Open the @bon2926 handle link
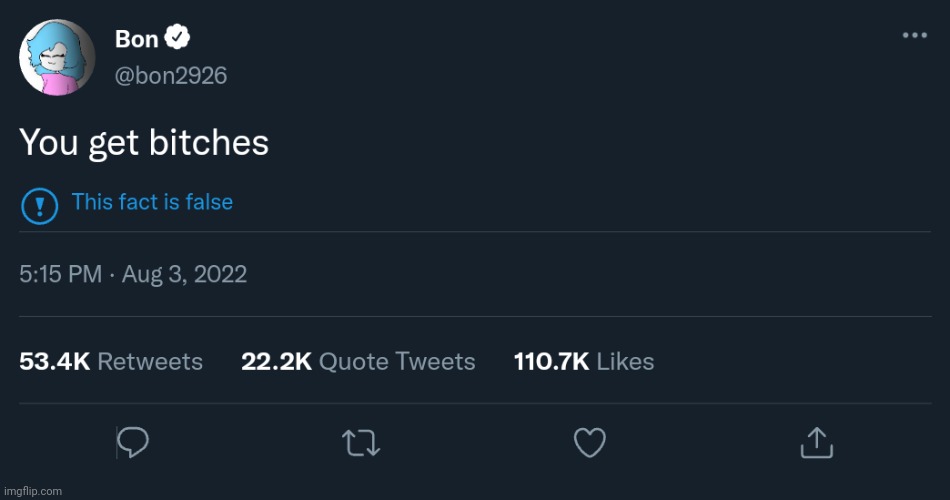Viewport: 950px width, 500px height. point(171,75)
